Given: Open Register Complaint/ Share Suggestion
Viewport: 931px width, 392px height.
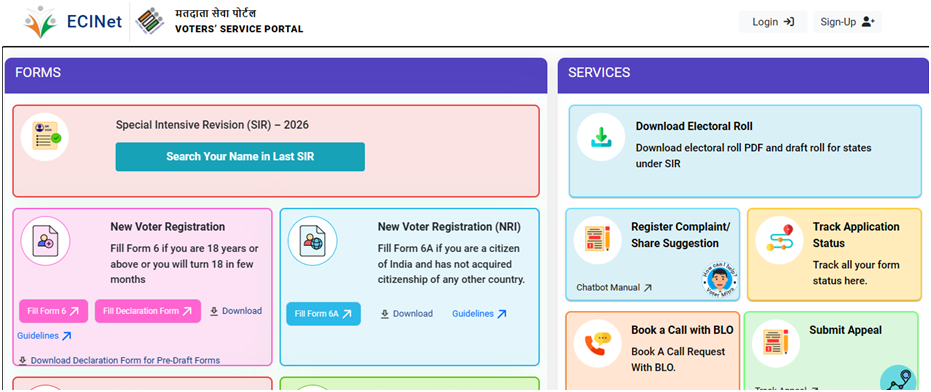Looking at the screenshot, I should click(x=680, y=235).
